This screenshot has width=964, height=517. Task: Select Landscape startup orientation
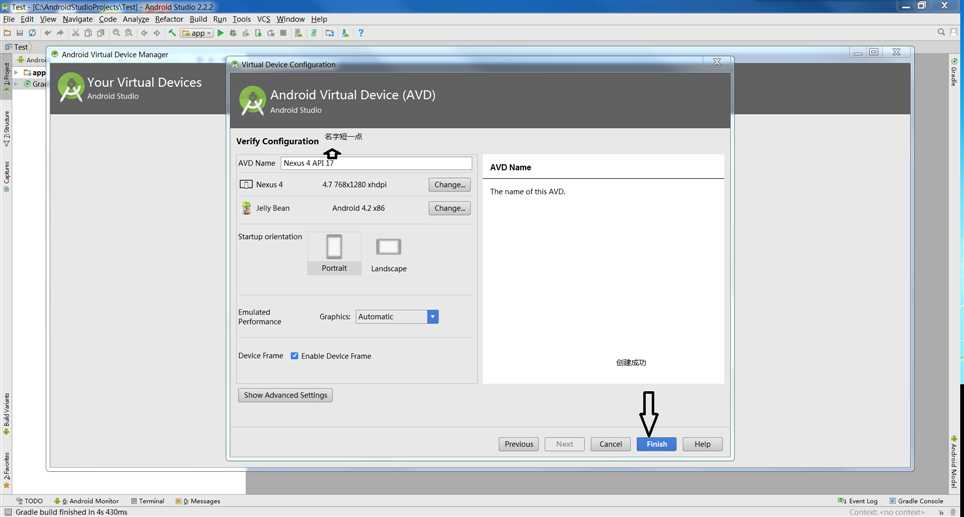(x=389, y=255)
